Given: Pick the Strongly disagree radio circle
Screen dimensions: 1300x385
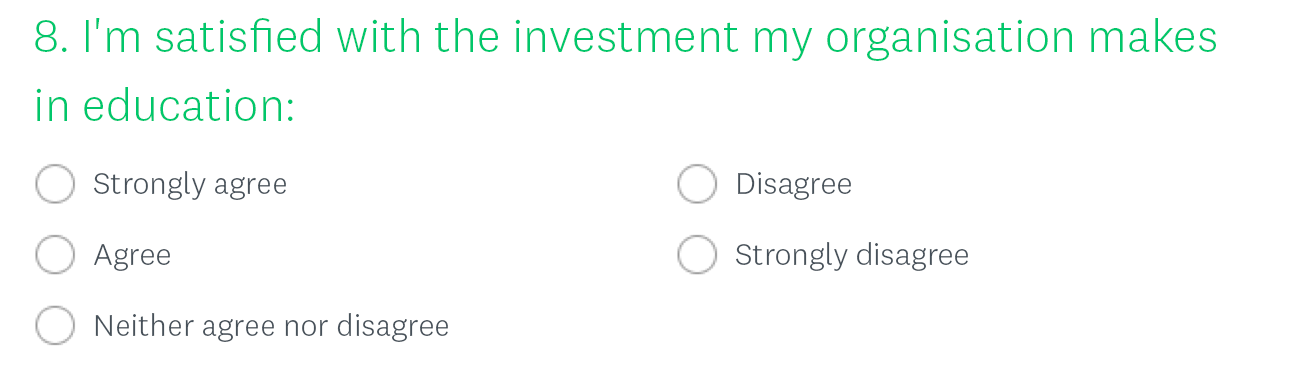Looking at the screenshot, I should 697,255.
